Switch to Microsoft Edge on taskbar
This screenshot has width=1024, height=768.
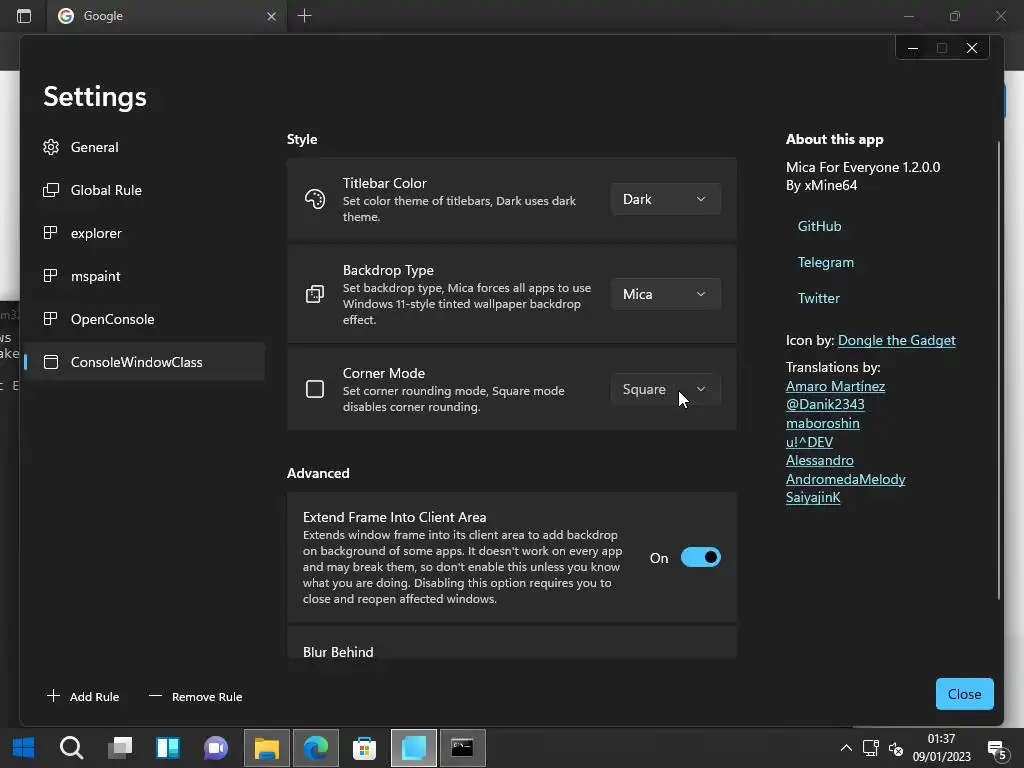(x=315, y=748)
